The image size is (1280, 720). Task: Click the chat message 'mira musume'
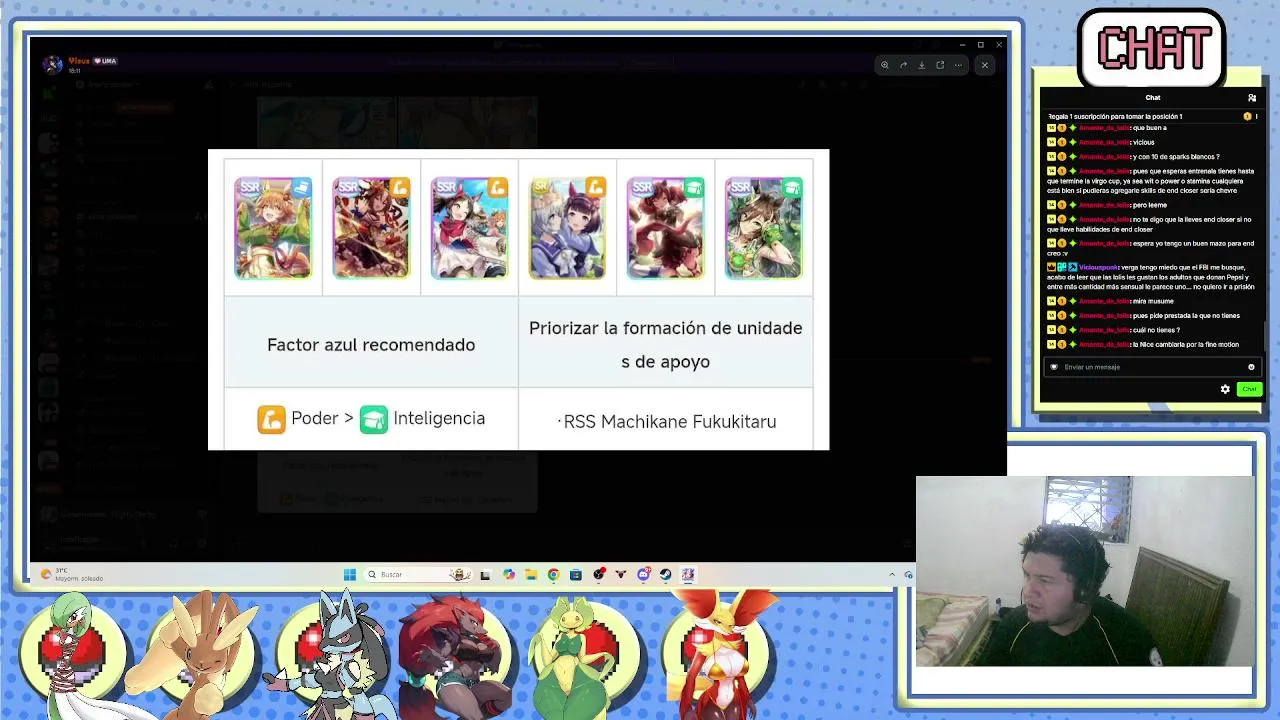(1153, 301)
